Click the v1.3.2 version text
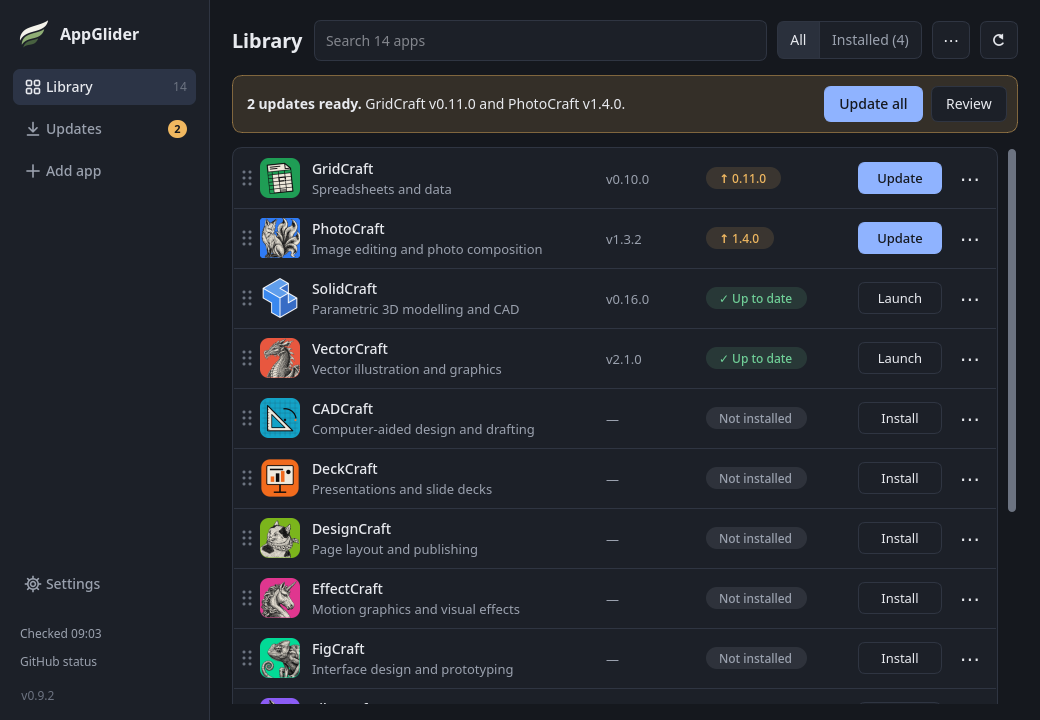 (623, 239)
